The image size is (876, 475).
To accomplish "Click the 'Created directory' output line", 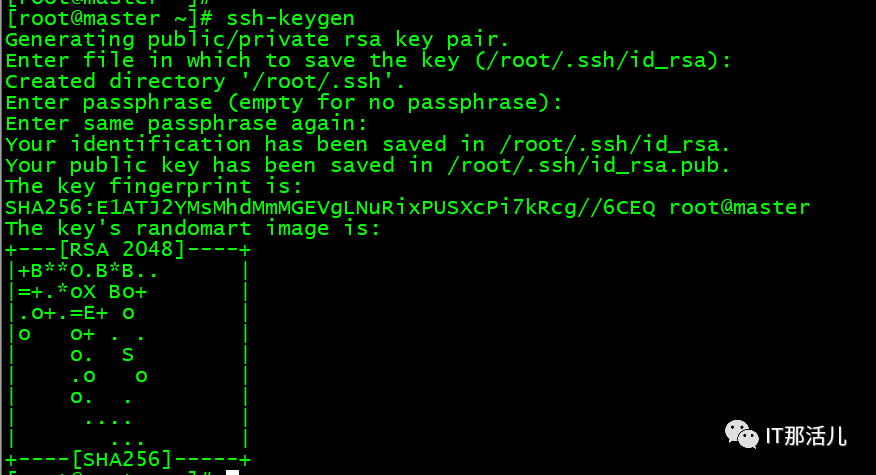I will pyautogui.click(x=205, y=82).
